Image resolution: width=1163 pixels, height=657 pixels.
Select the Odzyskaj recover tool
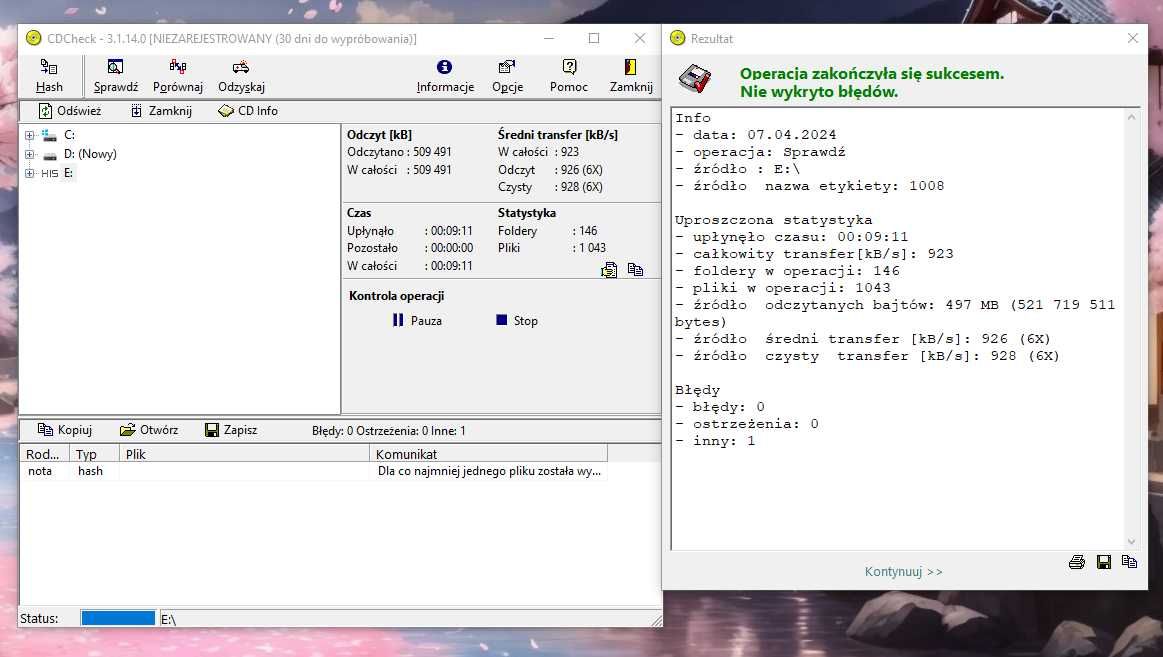[x=241, y=76]
